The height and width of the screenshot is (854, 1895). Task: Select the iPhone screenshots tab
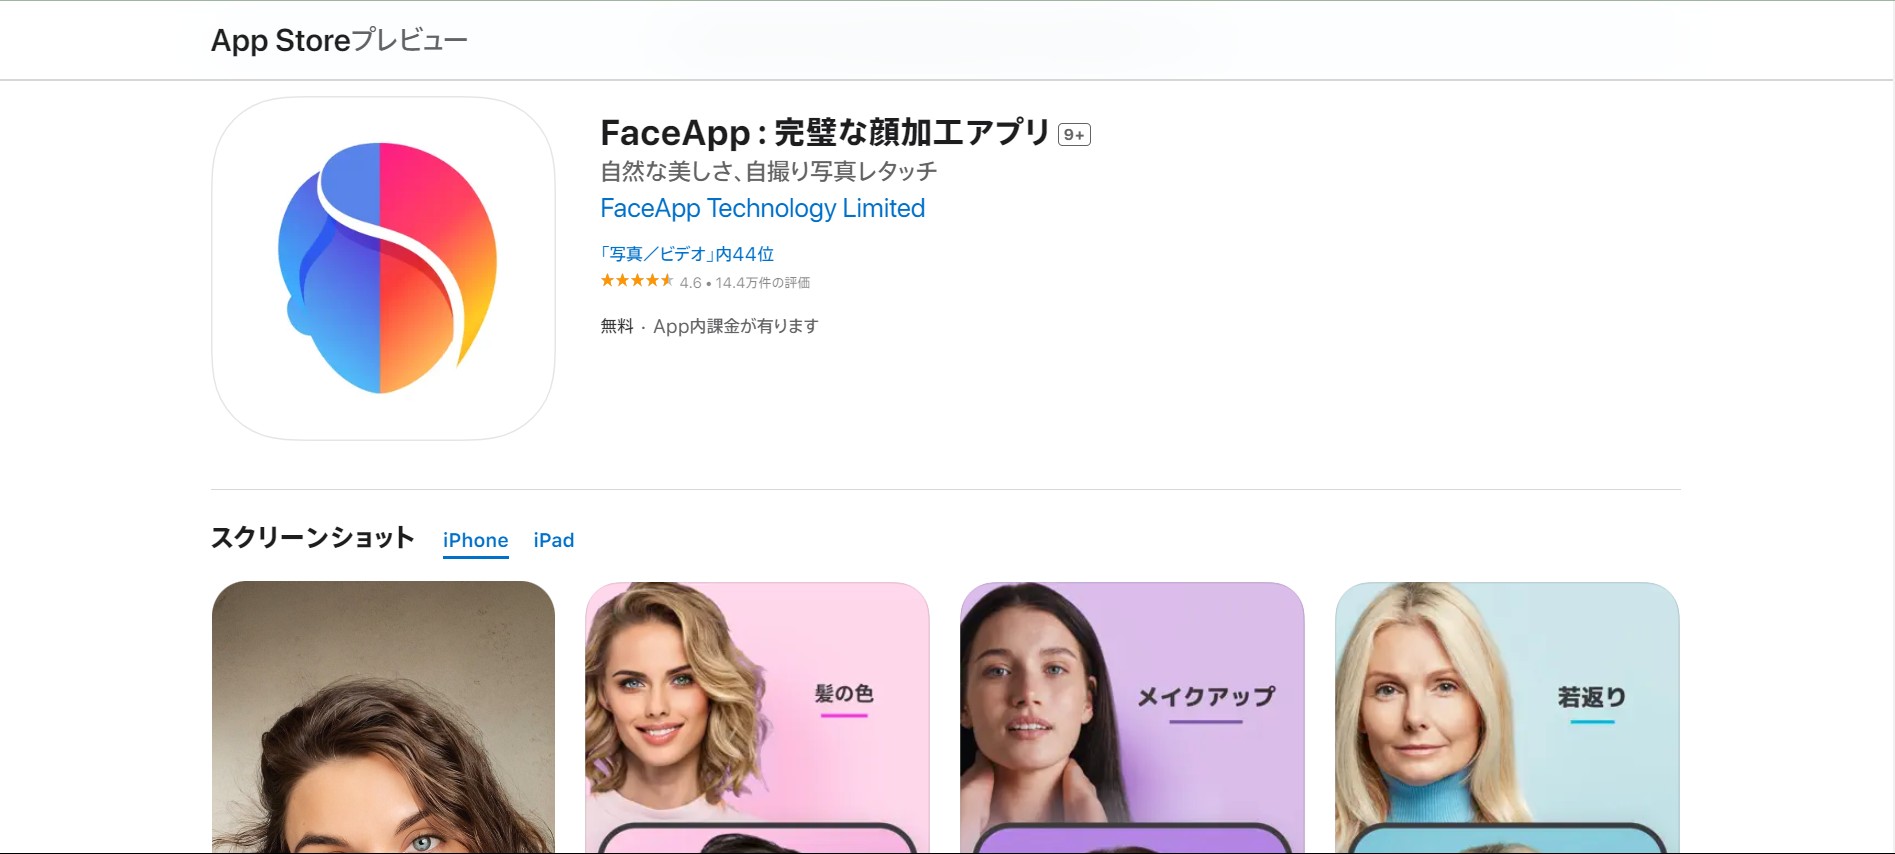(x=475, y=540)
